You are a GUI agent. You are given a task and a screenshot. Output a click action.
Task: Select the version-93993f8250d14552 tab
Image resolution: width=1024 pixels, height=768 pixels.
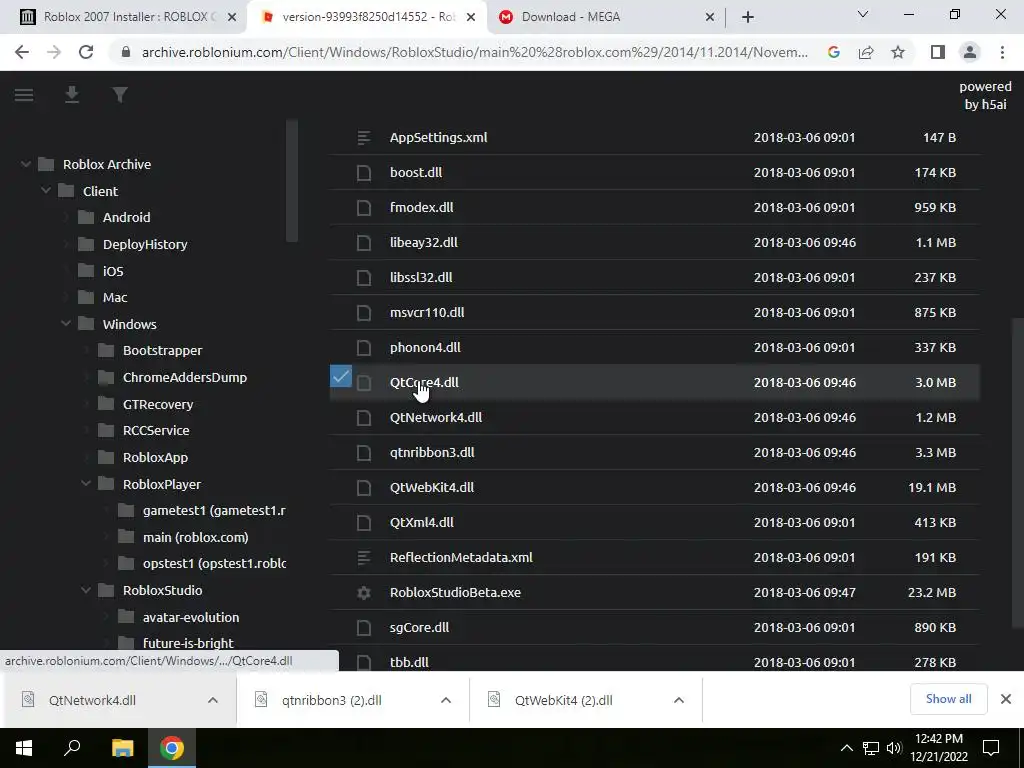pos(367,17)
